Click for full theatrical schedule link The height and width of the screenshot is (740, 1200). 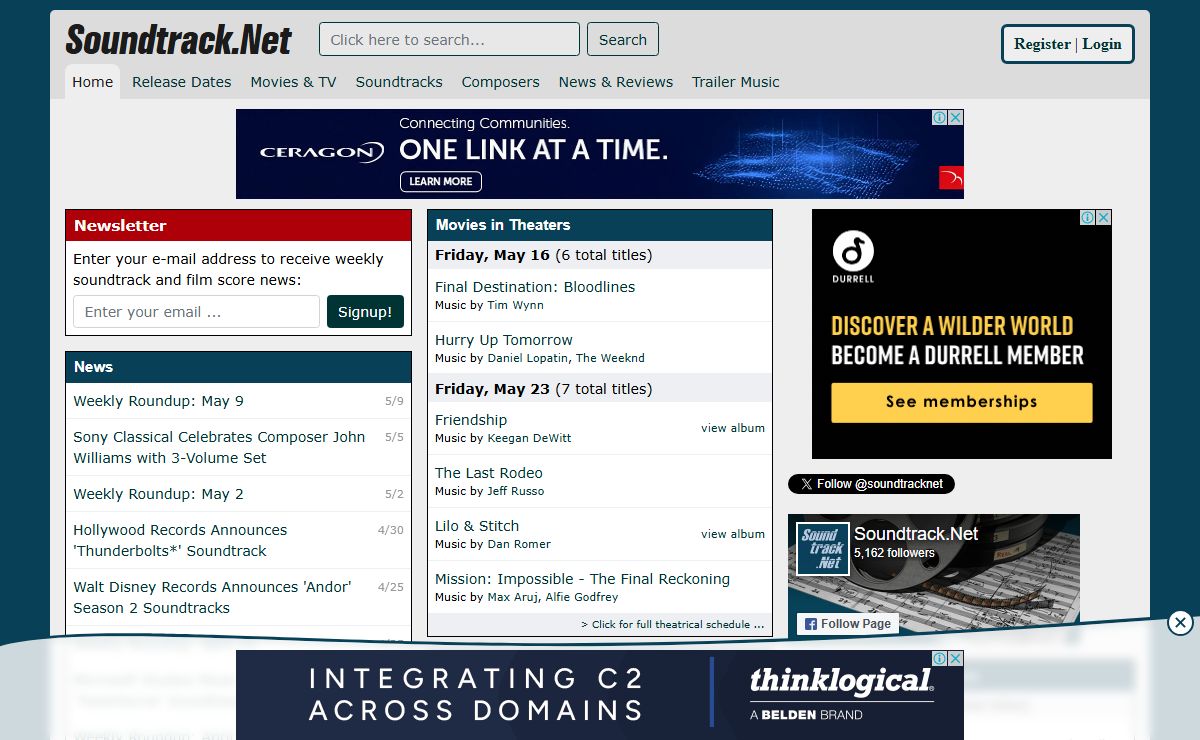673,624
